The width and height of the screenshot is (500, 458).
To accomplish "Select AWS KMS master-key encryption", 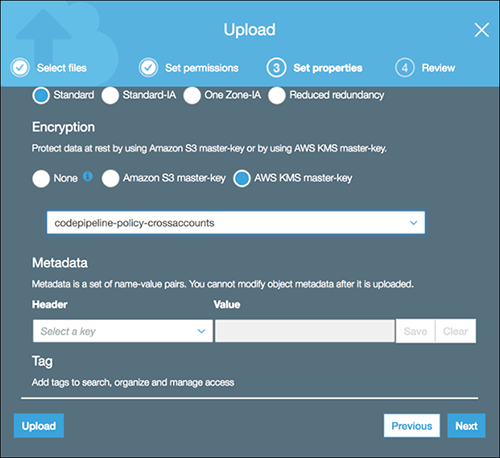I will [x=242, y=179].
